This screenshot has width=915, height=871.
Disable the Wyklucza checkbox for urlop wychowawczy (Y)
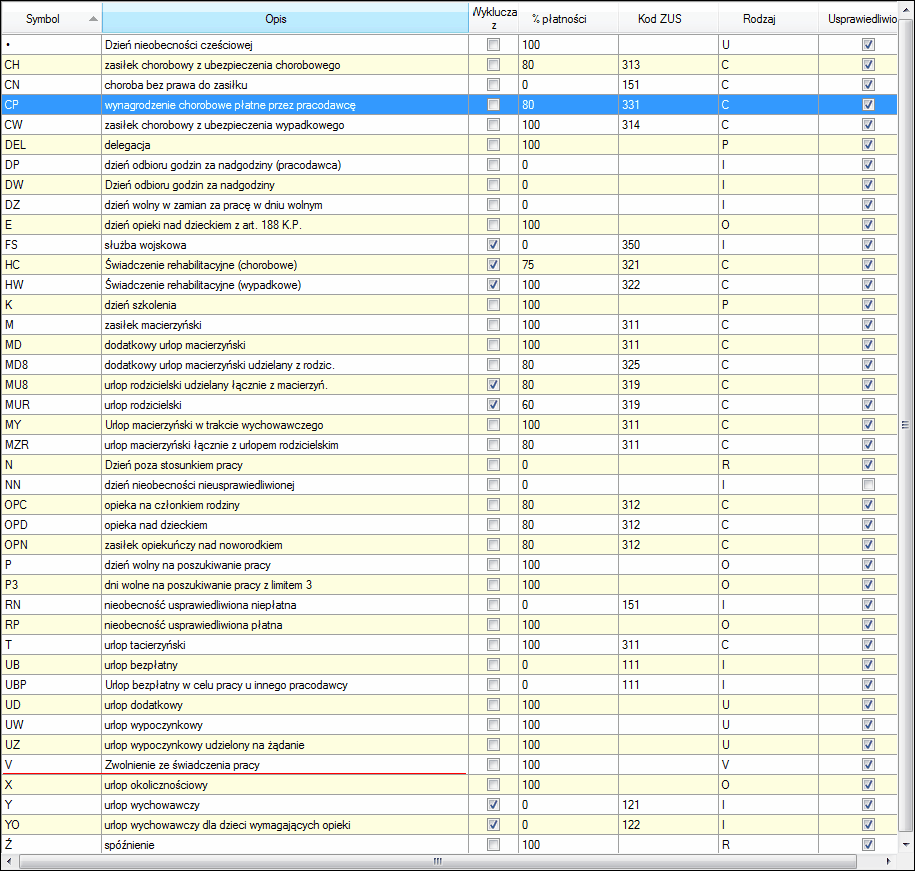click(x=494, y=804)
